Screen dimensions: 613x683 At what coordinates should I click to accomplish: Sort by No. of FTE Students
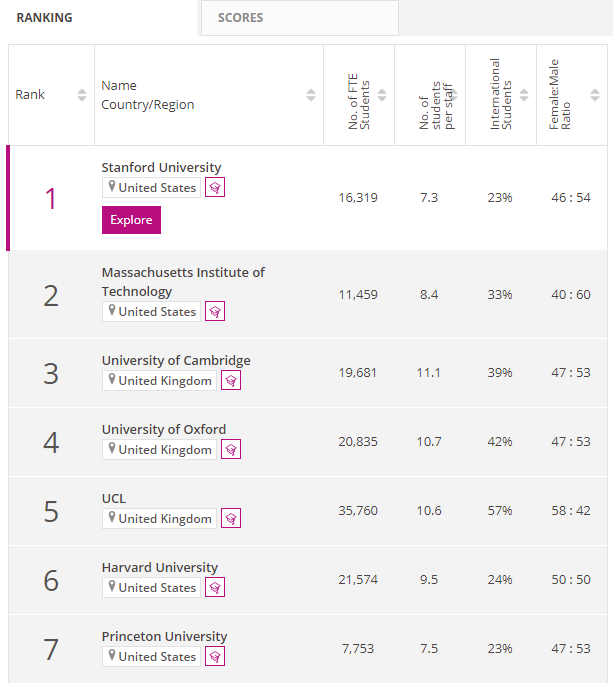click(x=382, y=95)
